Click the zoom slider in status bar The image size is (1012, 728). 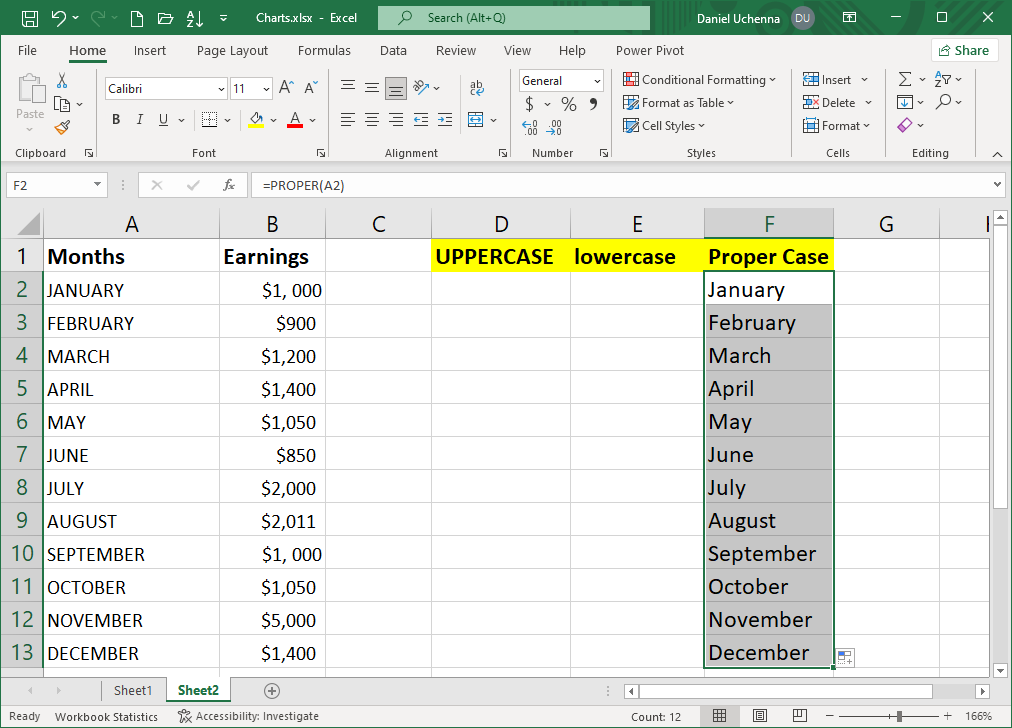[x=900, y=716]
